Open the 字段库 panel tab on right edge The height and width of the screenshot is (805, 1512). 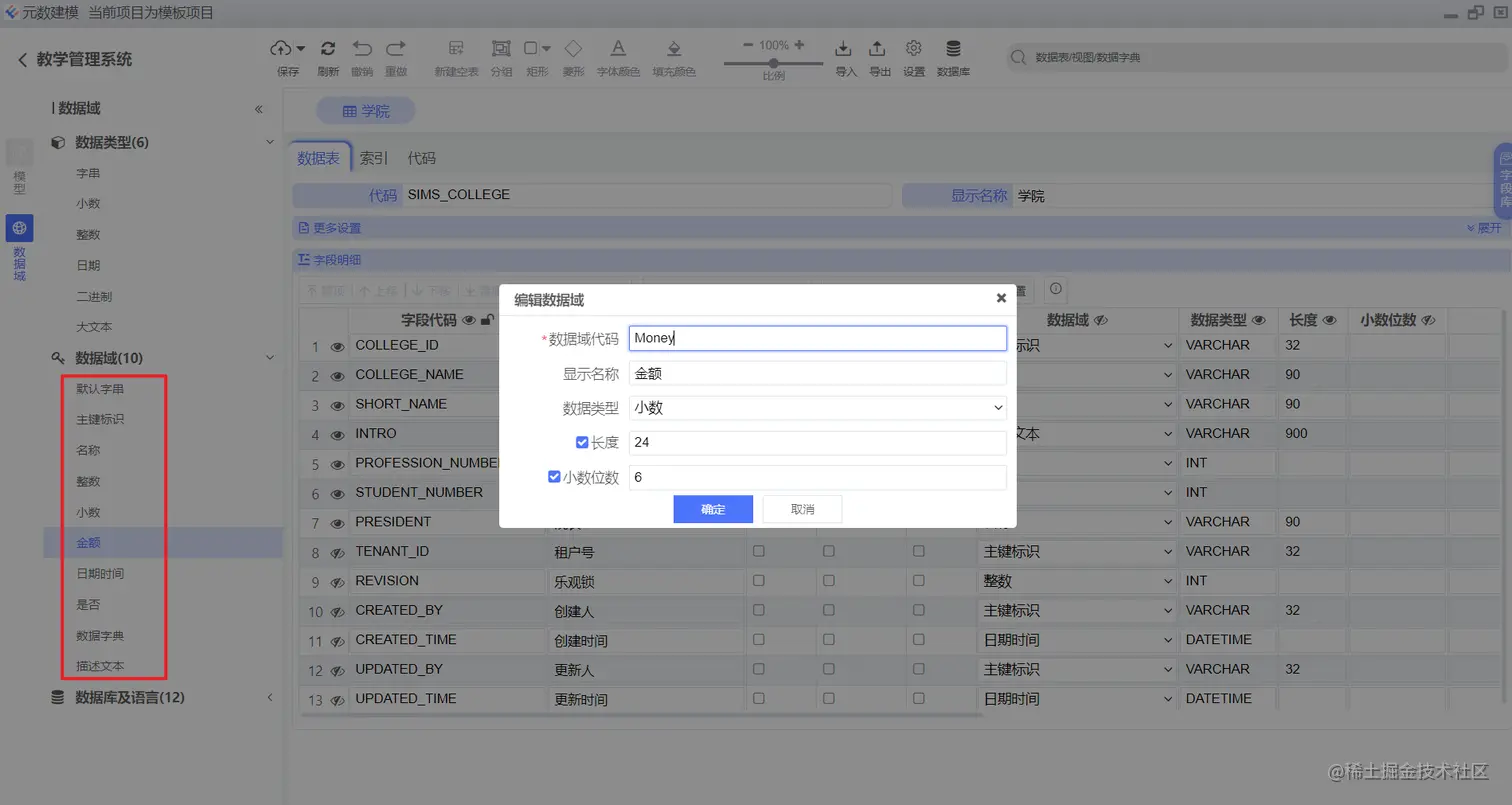(1504, 181)
